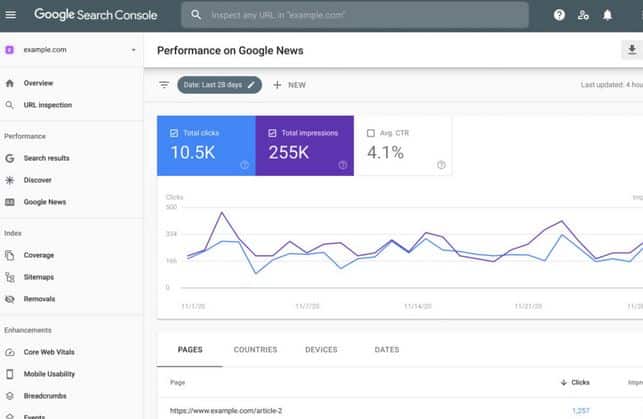Open Removals page
This screenshot has width=643, height=419.
[39, 299]
